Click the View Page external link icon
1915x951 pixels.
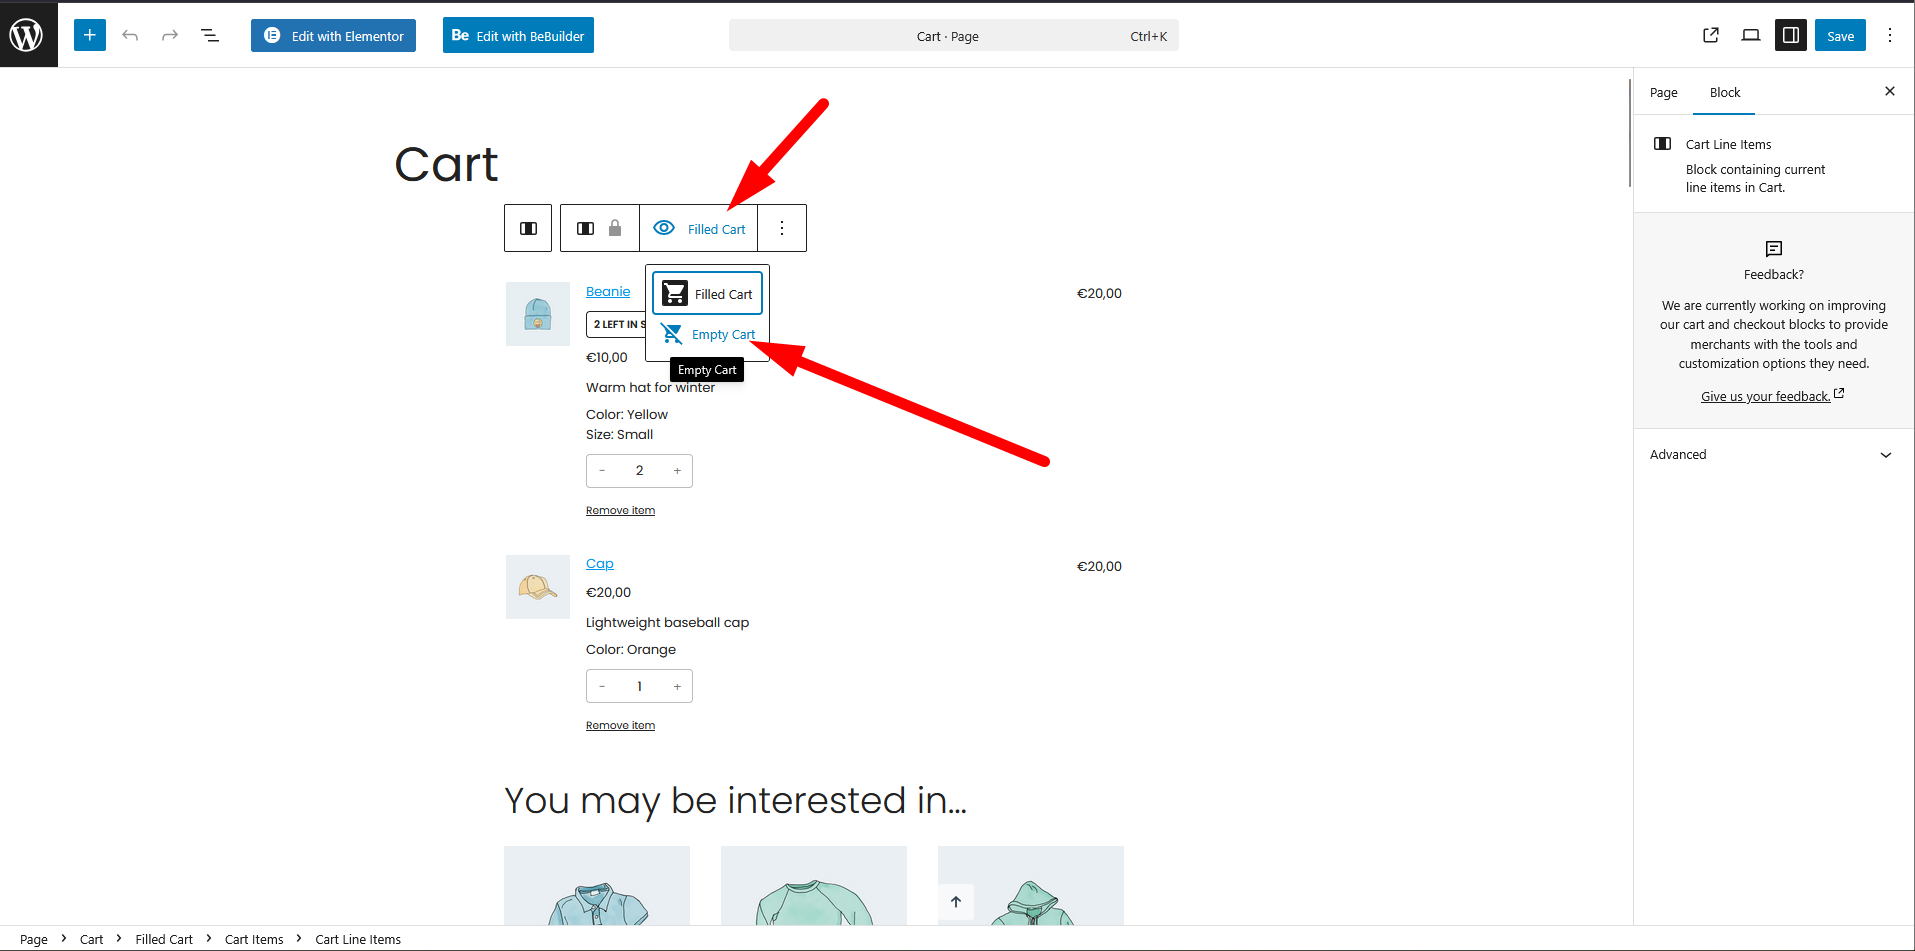[1710, 35]
